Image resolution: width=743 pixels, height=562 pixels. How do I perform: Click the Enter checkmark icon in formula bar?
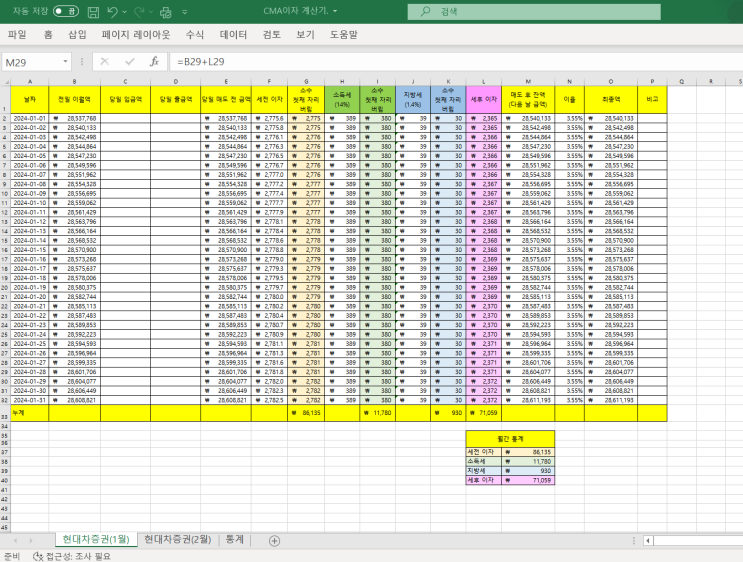click(x=129, y=61)
